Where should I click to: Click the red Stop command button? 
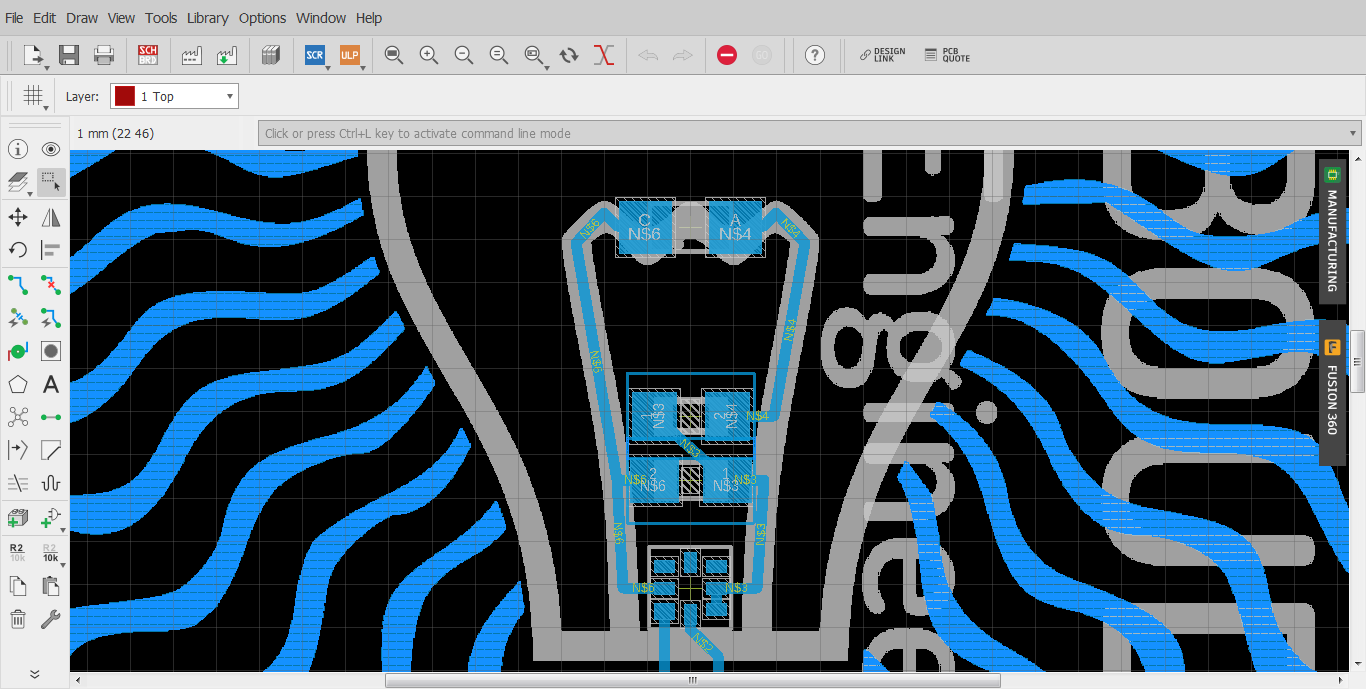click(x=727, y=55)
